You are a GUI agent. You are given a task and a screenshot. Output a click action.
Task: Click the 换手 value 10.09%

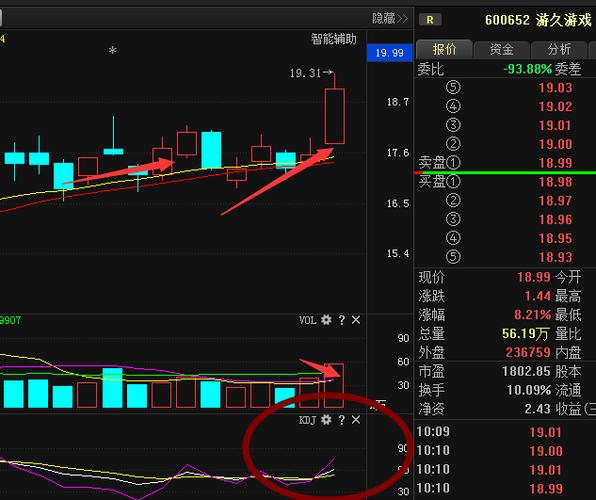[x=529, y=390]
